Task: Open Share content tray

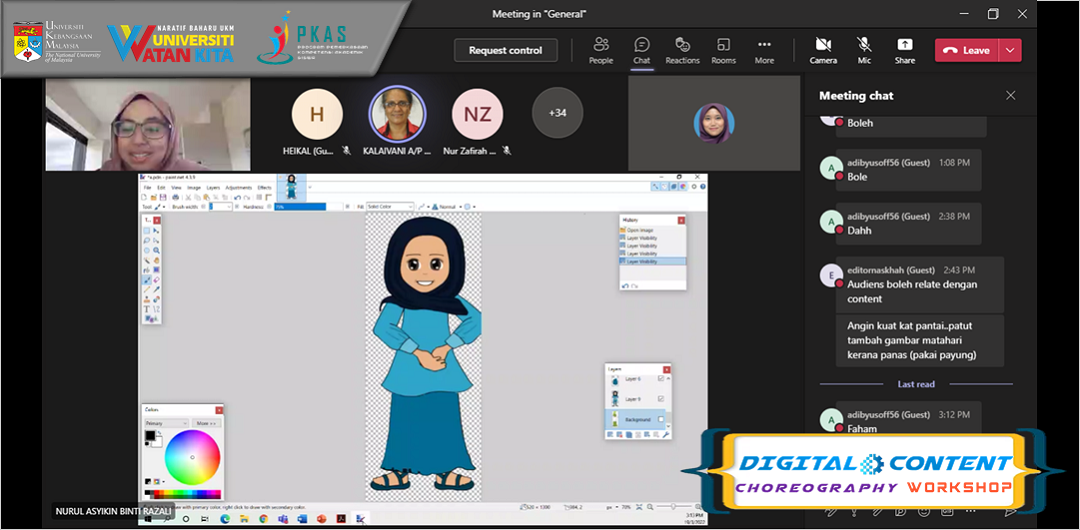Action: pos(904,50)
